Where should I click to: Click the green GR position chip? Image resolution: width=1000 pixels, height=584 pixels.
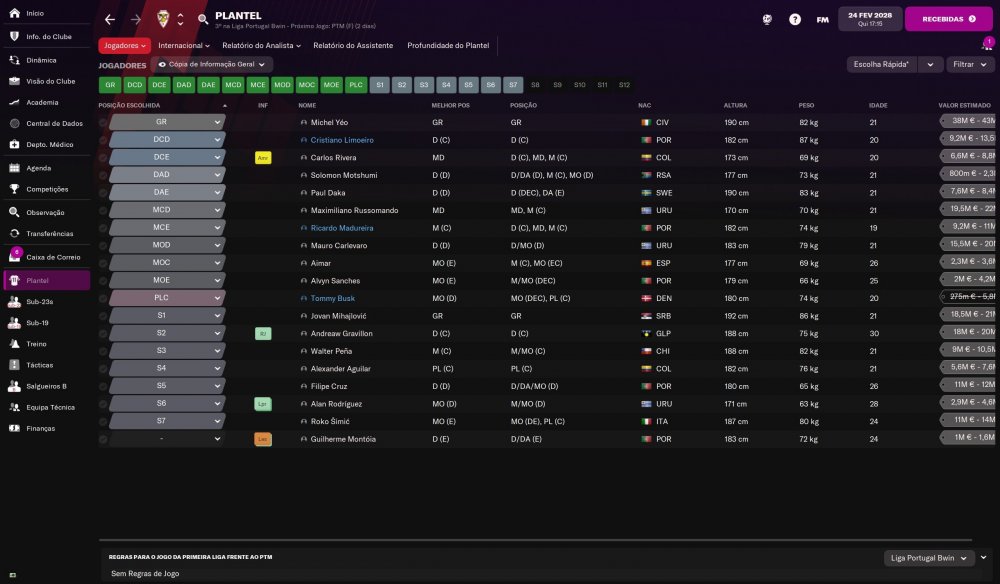pos(110,85)
